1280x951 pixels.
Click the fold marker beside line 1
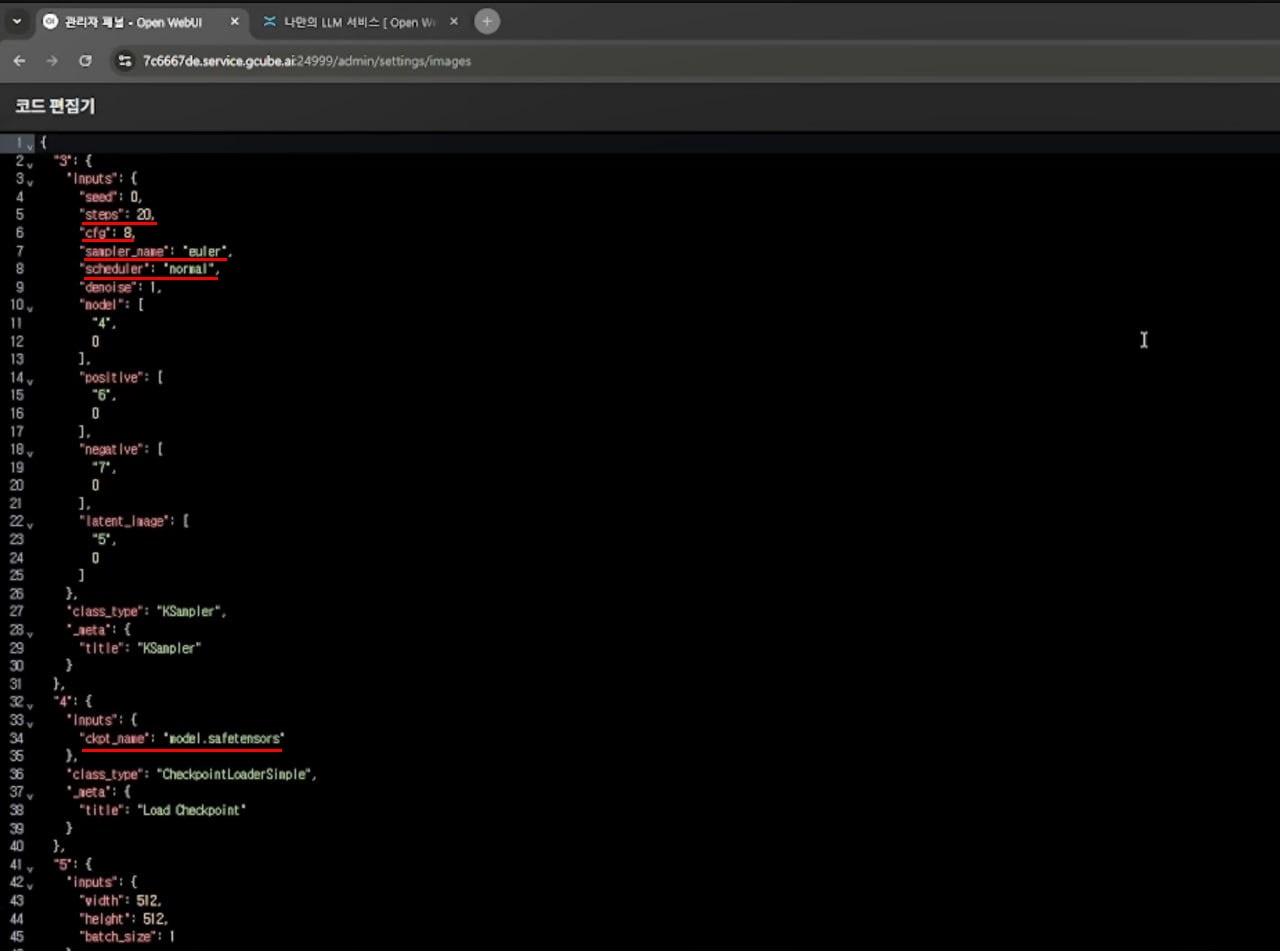tap(29, 145)
